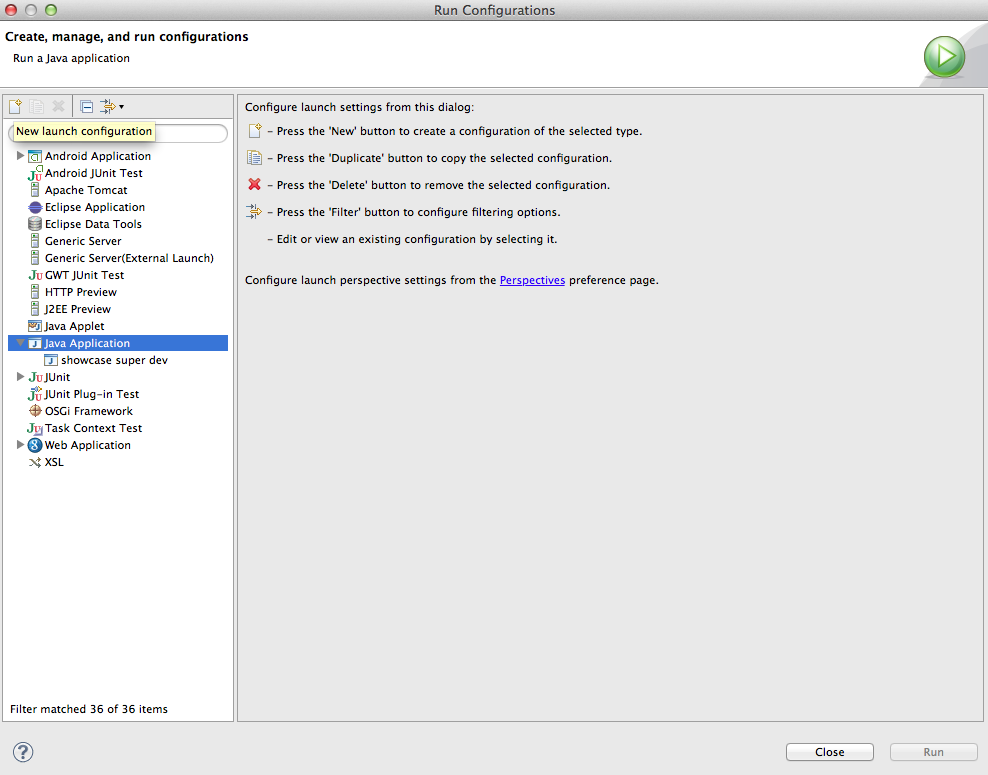Click the showcase super dev configuration icon
The height and width of the screenshot is (775, 988).
tap(51, 360)
